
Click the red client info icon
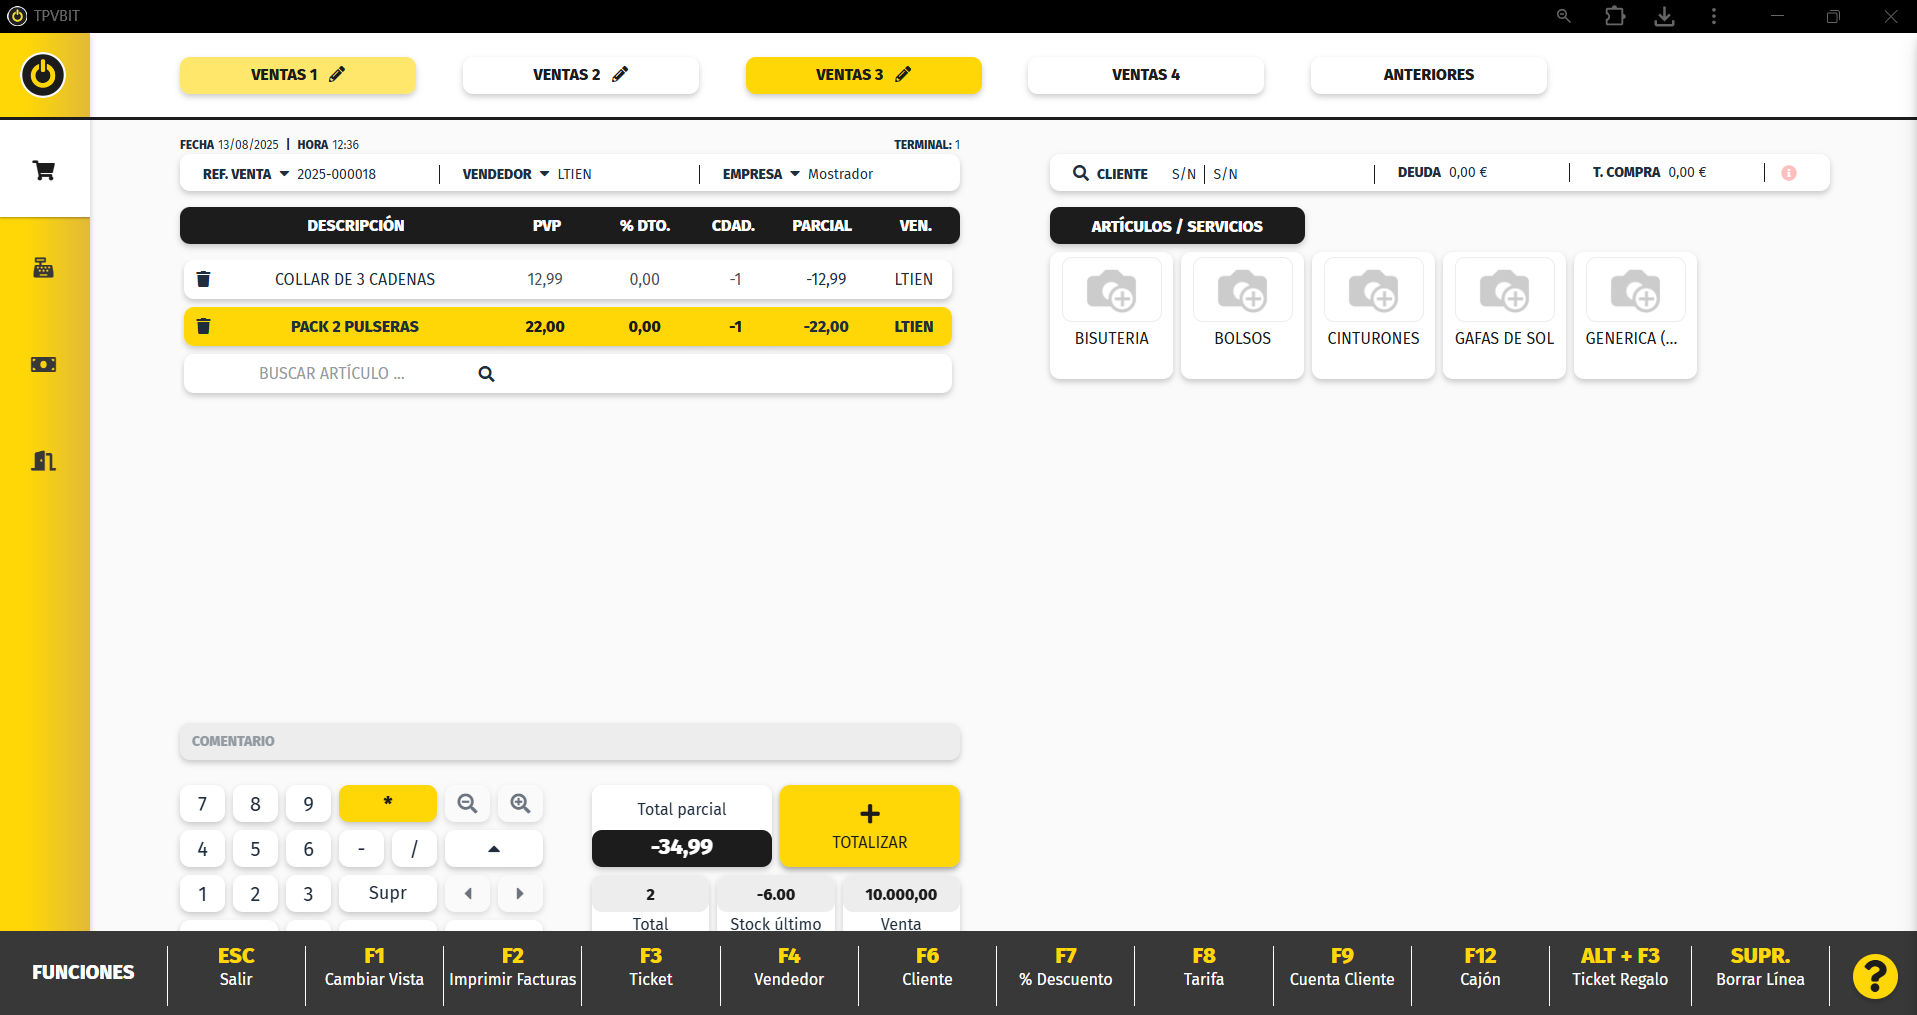[1789, 173]
